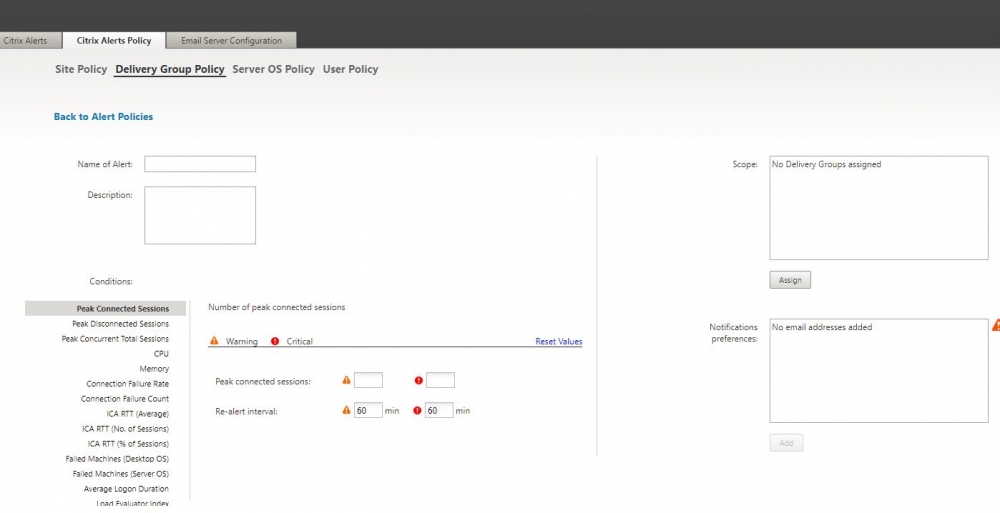The image size is (1000, 513).
Task: Select the CPU condition
Action: [x=161, y=354]
